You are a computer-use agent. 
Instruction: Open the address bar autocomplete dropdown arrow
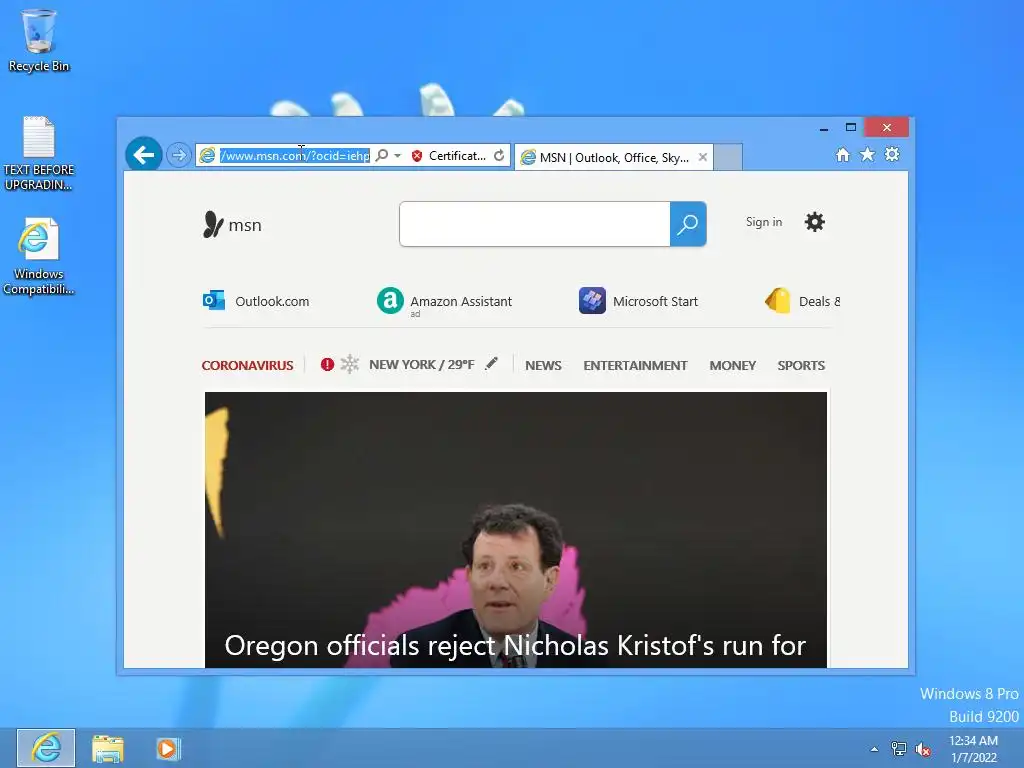(397, 155)
